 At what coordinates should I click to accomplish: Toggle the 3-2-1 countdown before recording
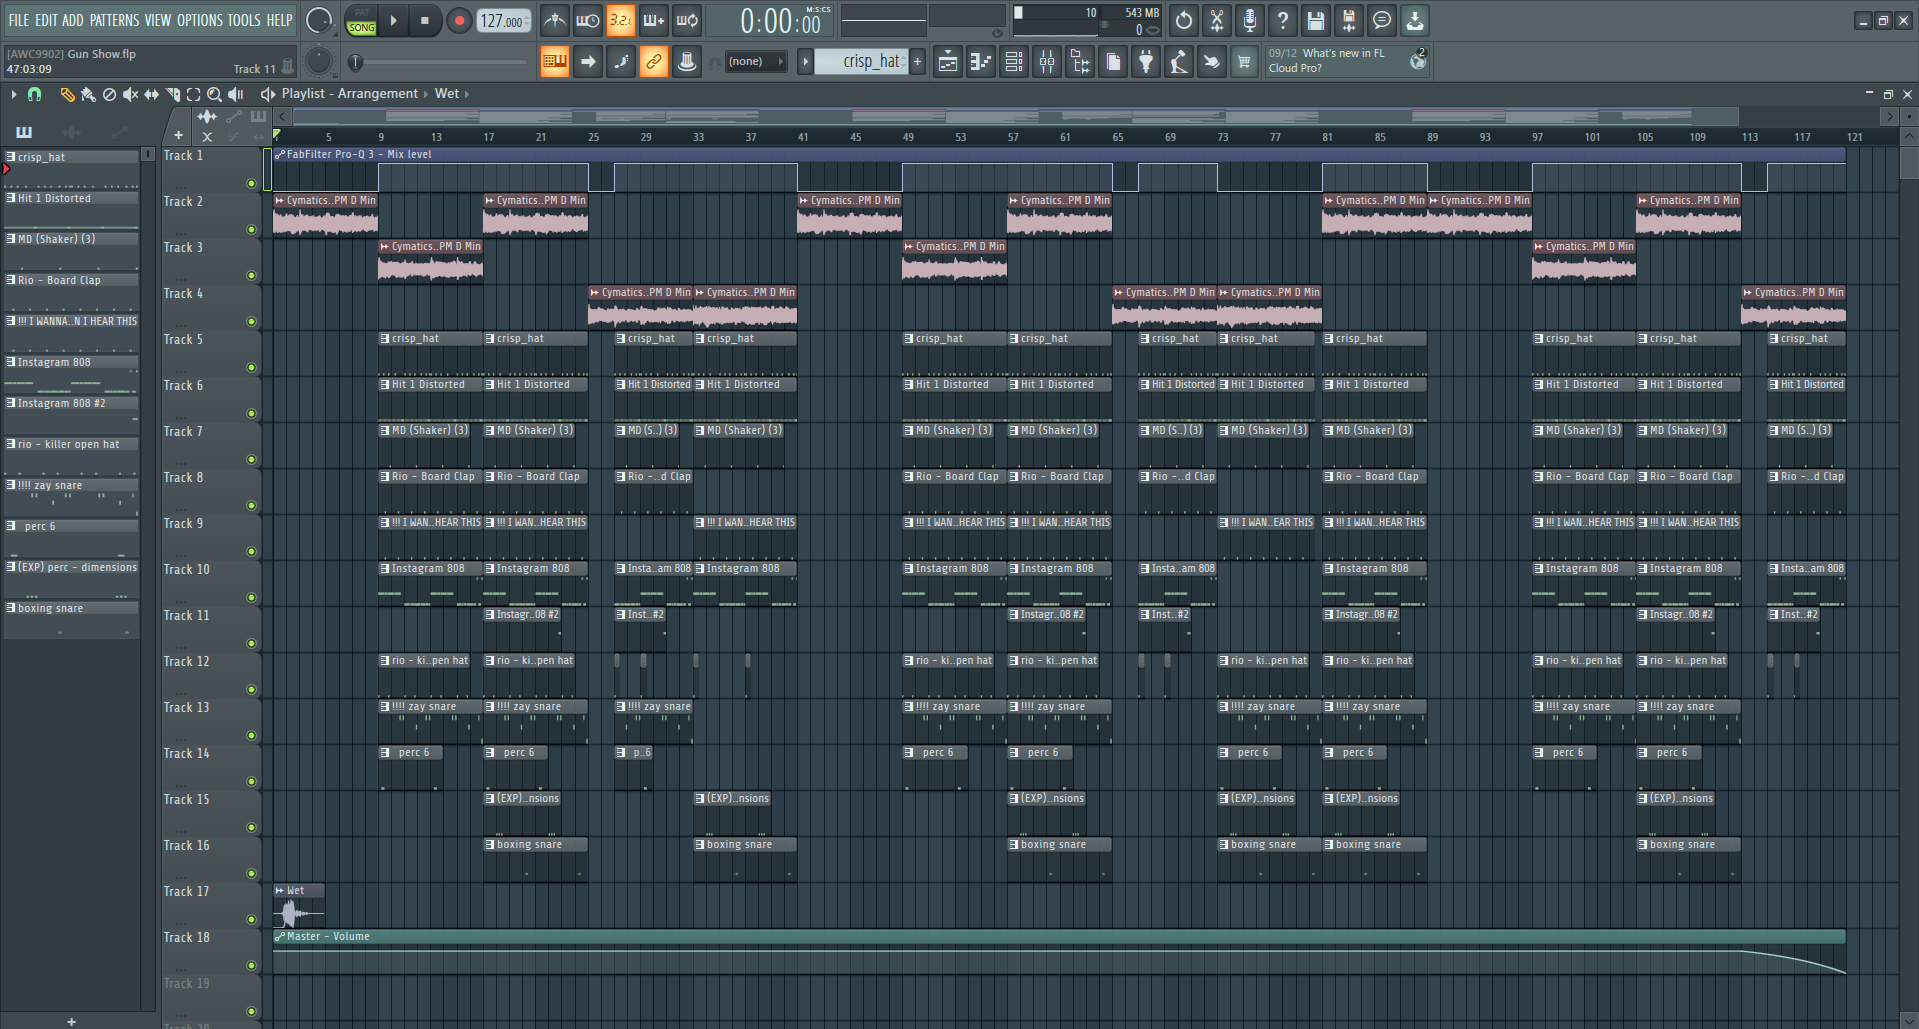coord(621,20)
